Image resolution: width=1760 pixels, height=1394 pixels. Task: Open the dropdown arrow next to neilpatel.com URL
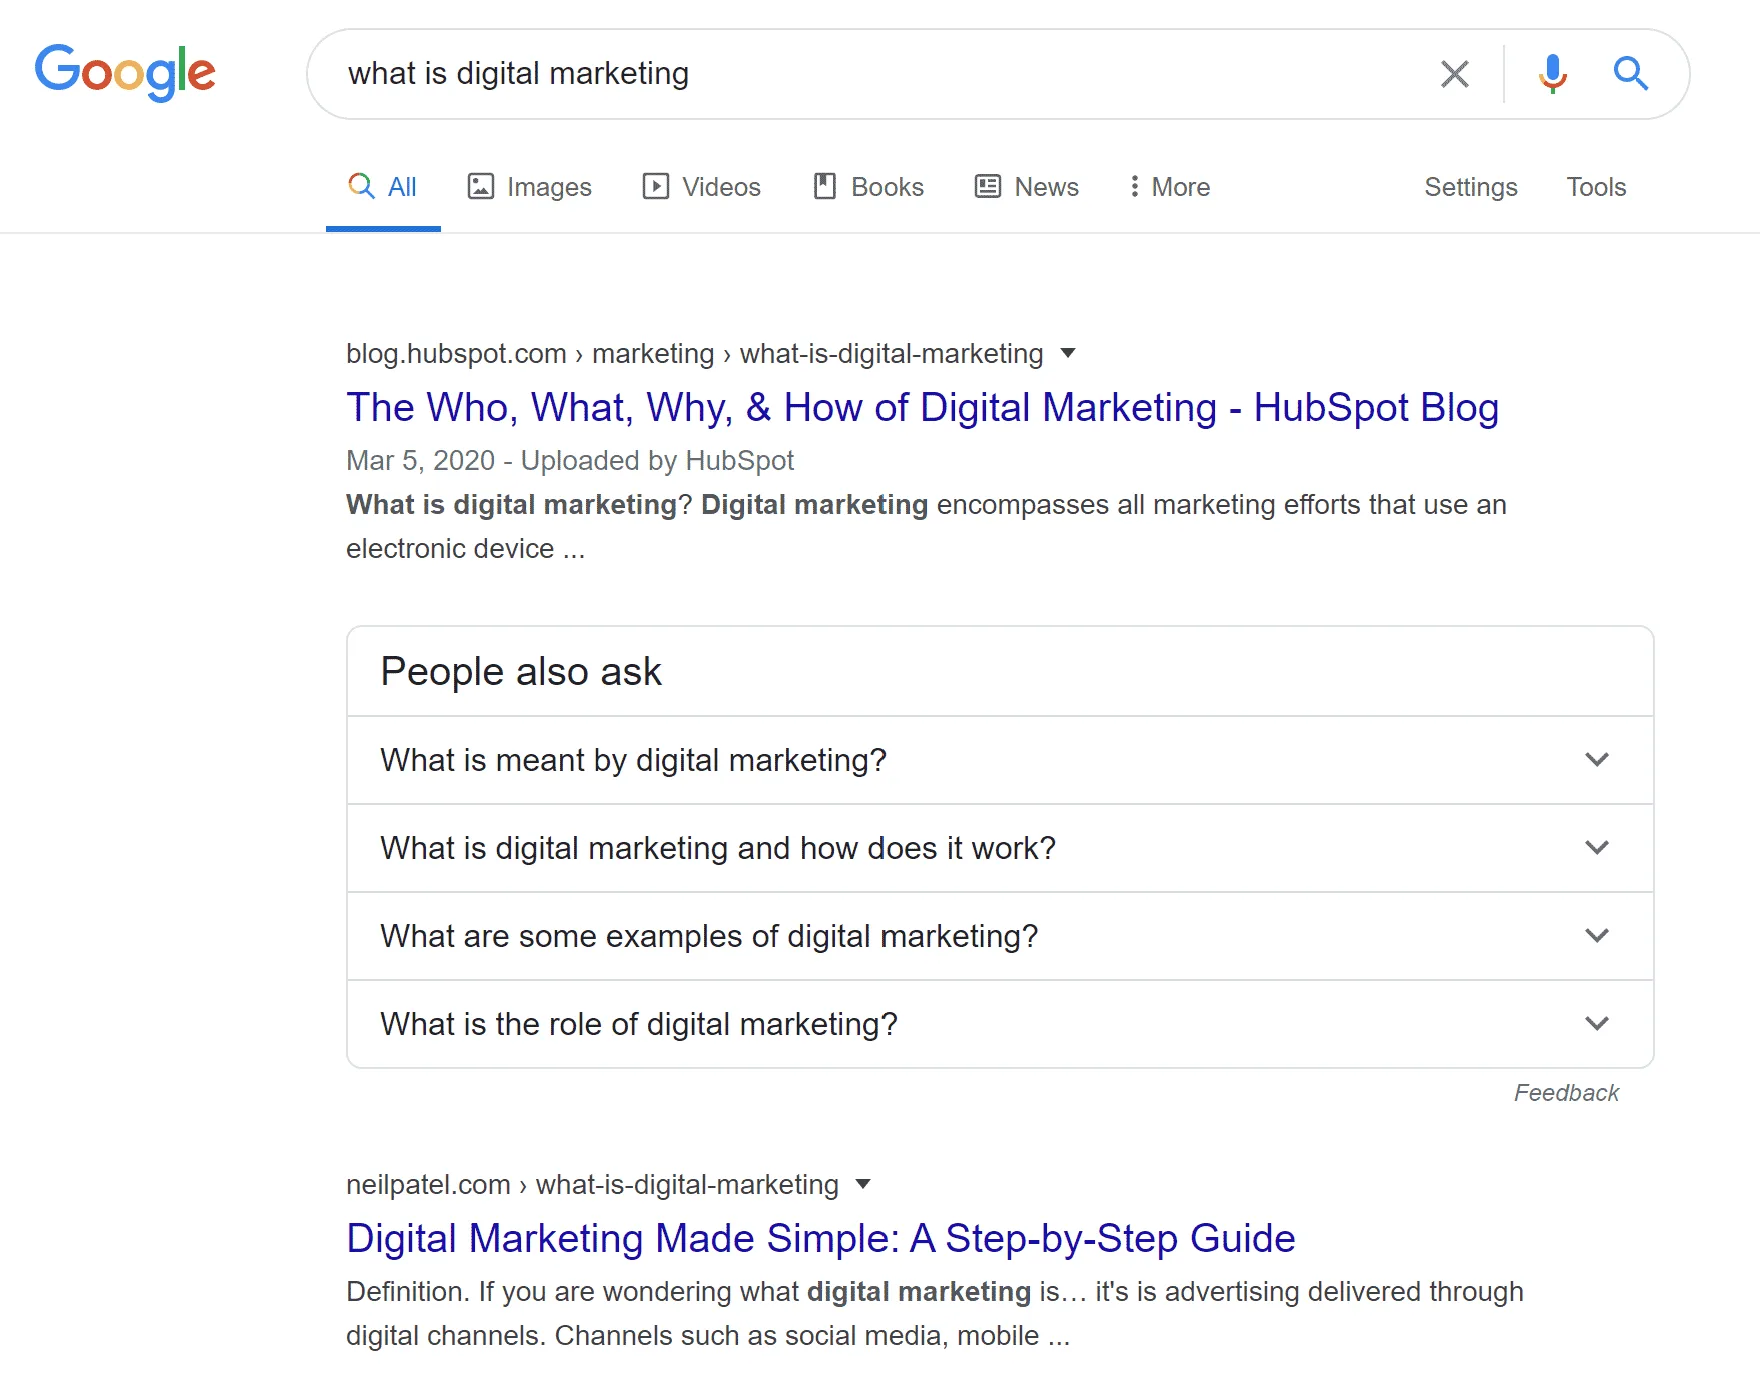click(863, 1184)
